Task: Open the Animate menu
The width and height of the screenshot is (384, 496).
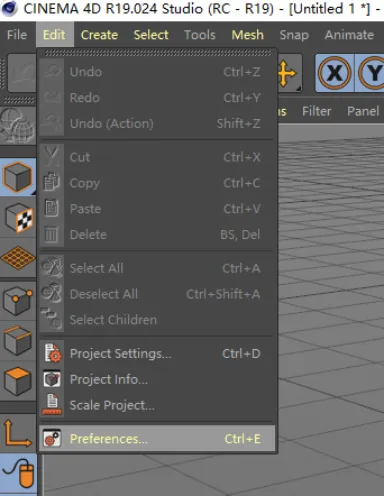Action: [349, 35]
